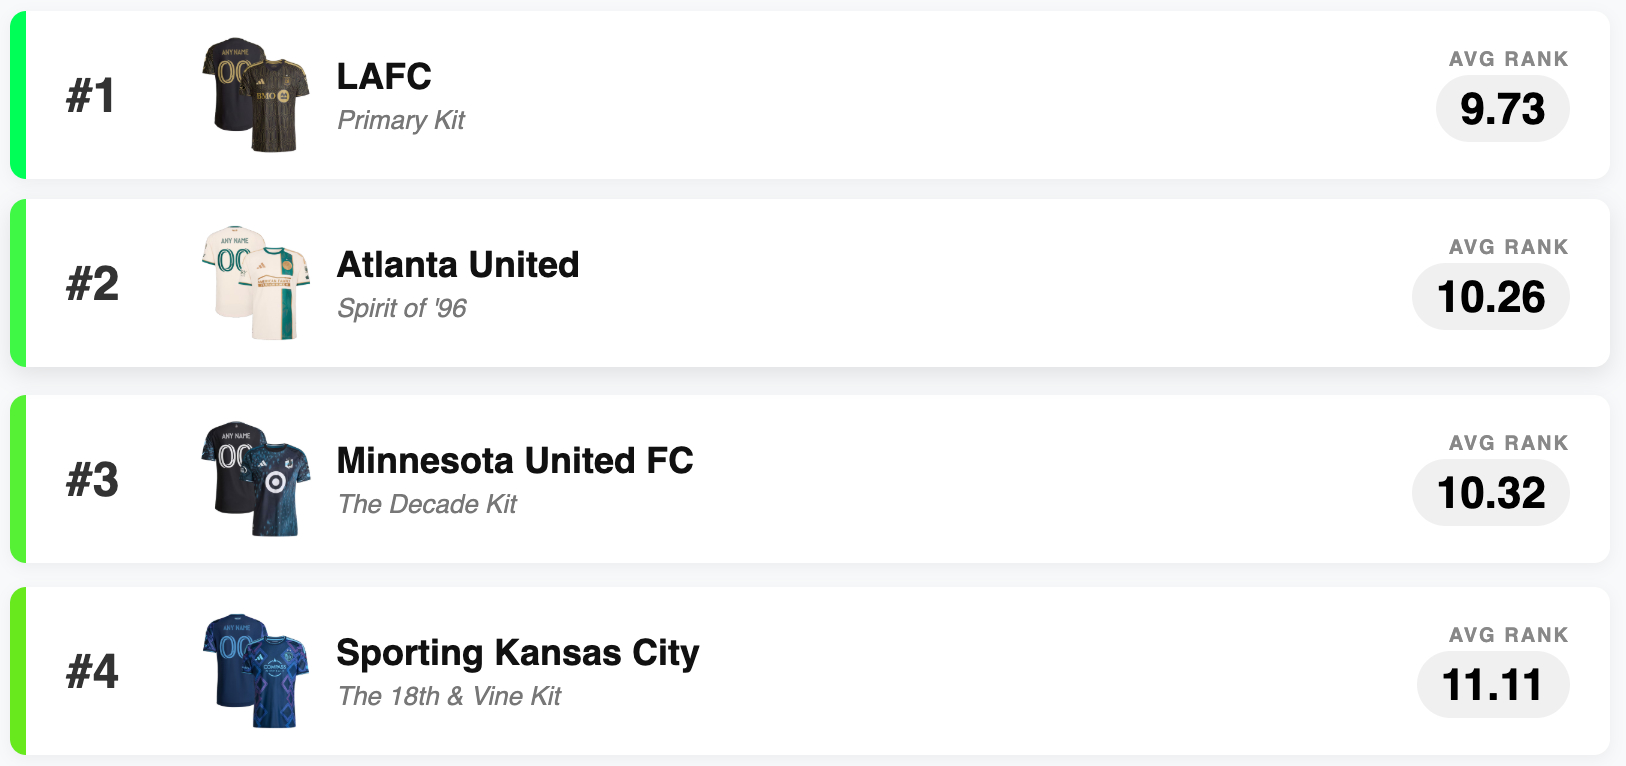
Task: Select the 10.32 avg rank pill
Action: click(x=1490, y=493)
